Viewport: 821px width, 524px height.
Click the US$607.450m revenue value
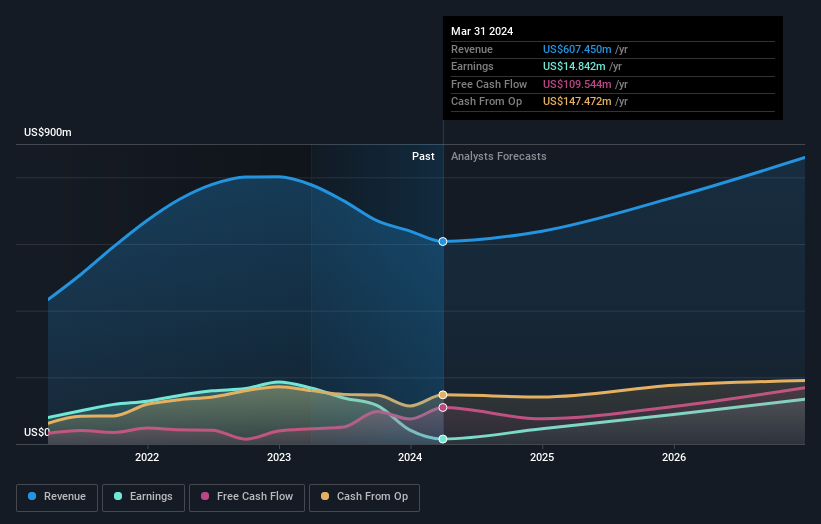577,49
